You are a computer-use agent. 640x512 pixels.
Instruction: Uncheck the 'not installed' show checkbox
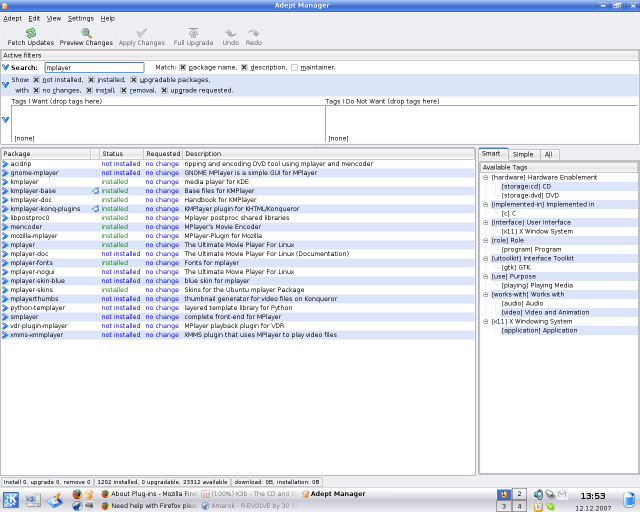click(36, 79)
